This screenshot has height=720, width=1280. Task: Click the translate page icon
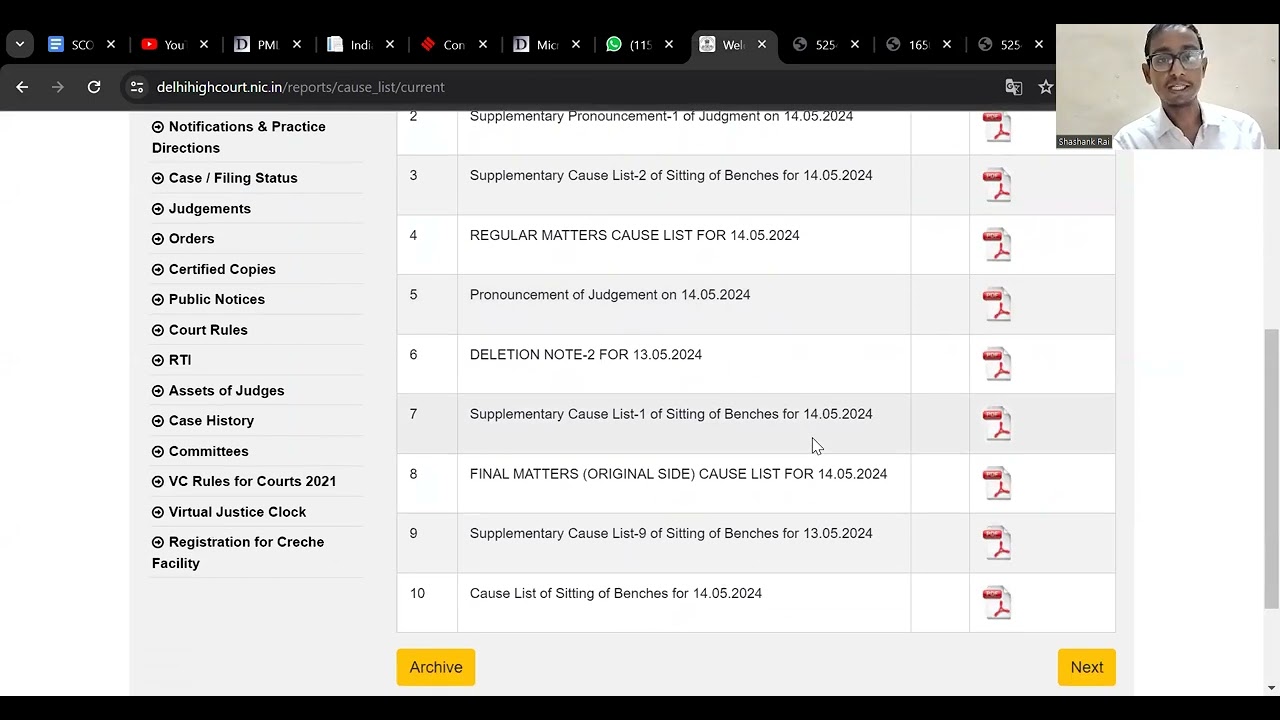click(1014, 87)
